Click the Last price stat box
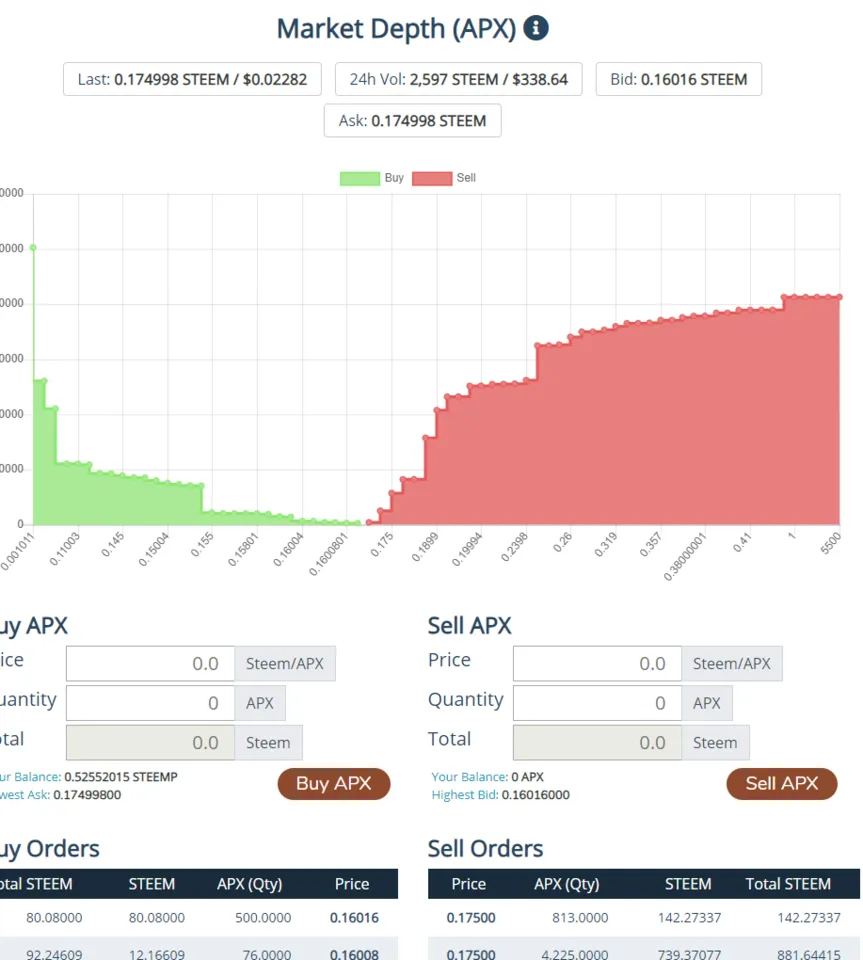This screenshot has height=960, width=863. pyautogui.click(x=192, y=79)
